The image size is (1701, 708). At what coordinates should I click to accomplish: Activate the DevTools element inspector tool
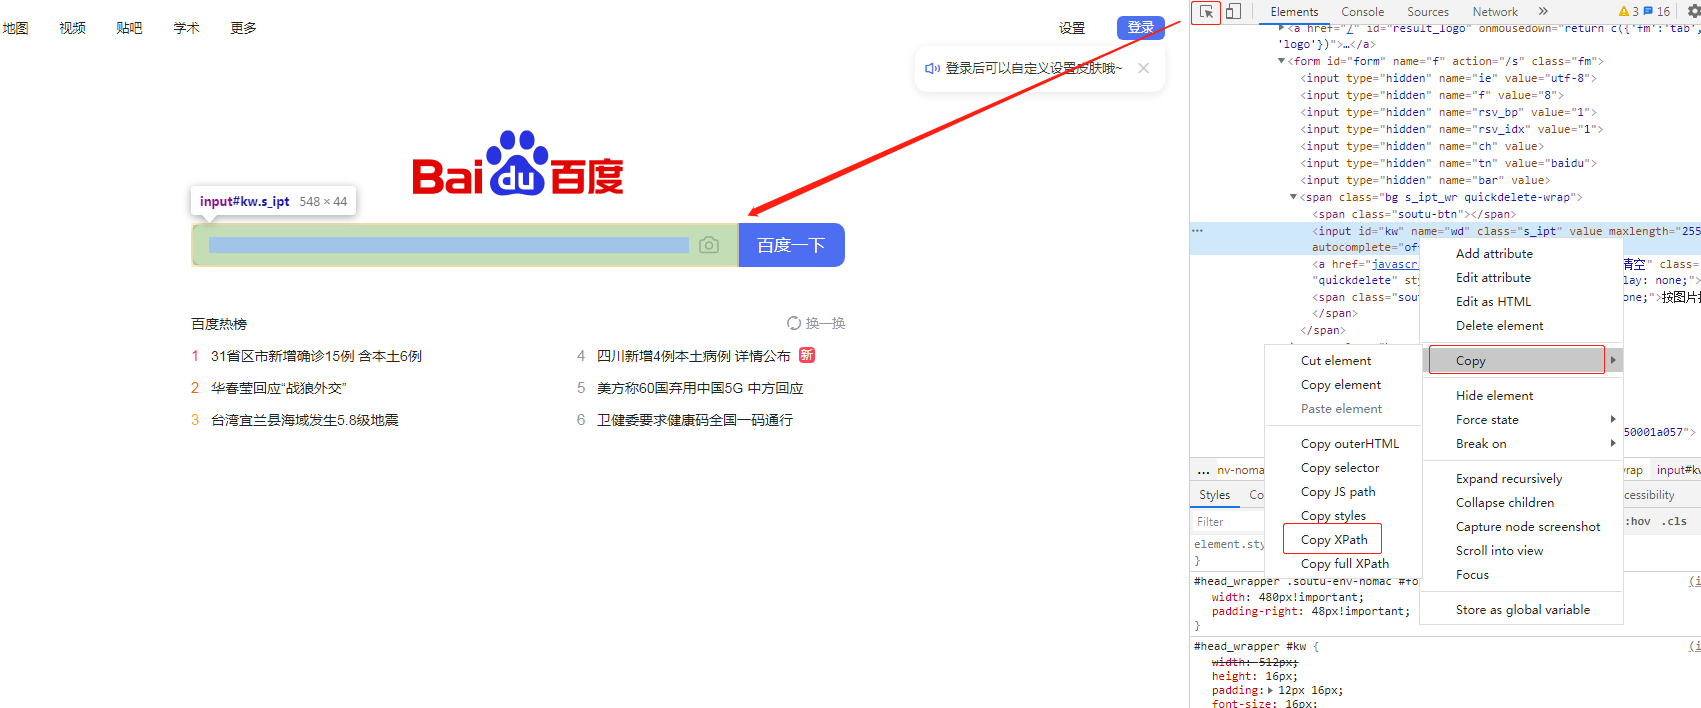1206,12
